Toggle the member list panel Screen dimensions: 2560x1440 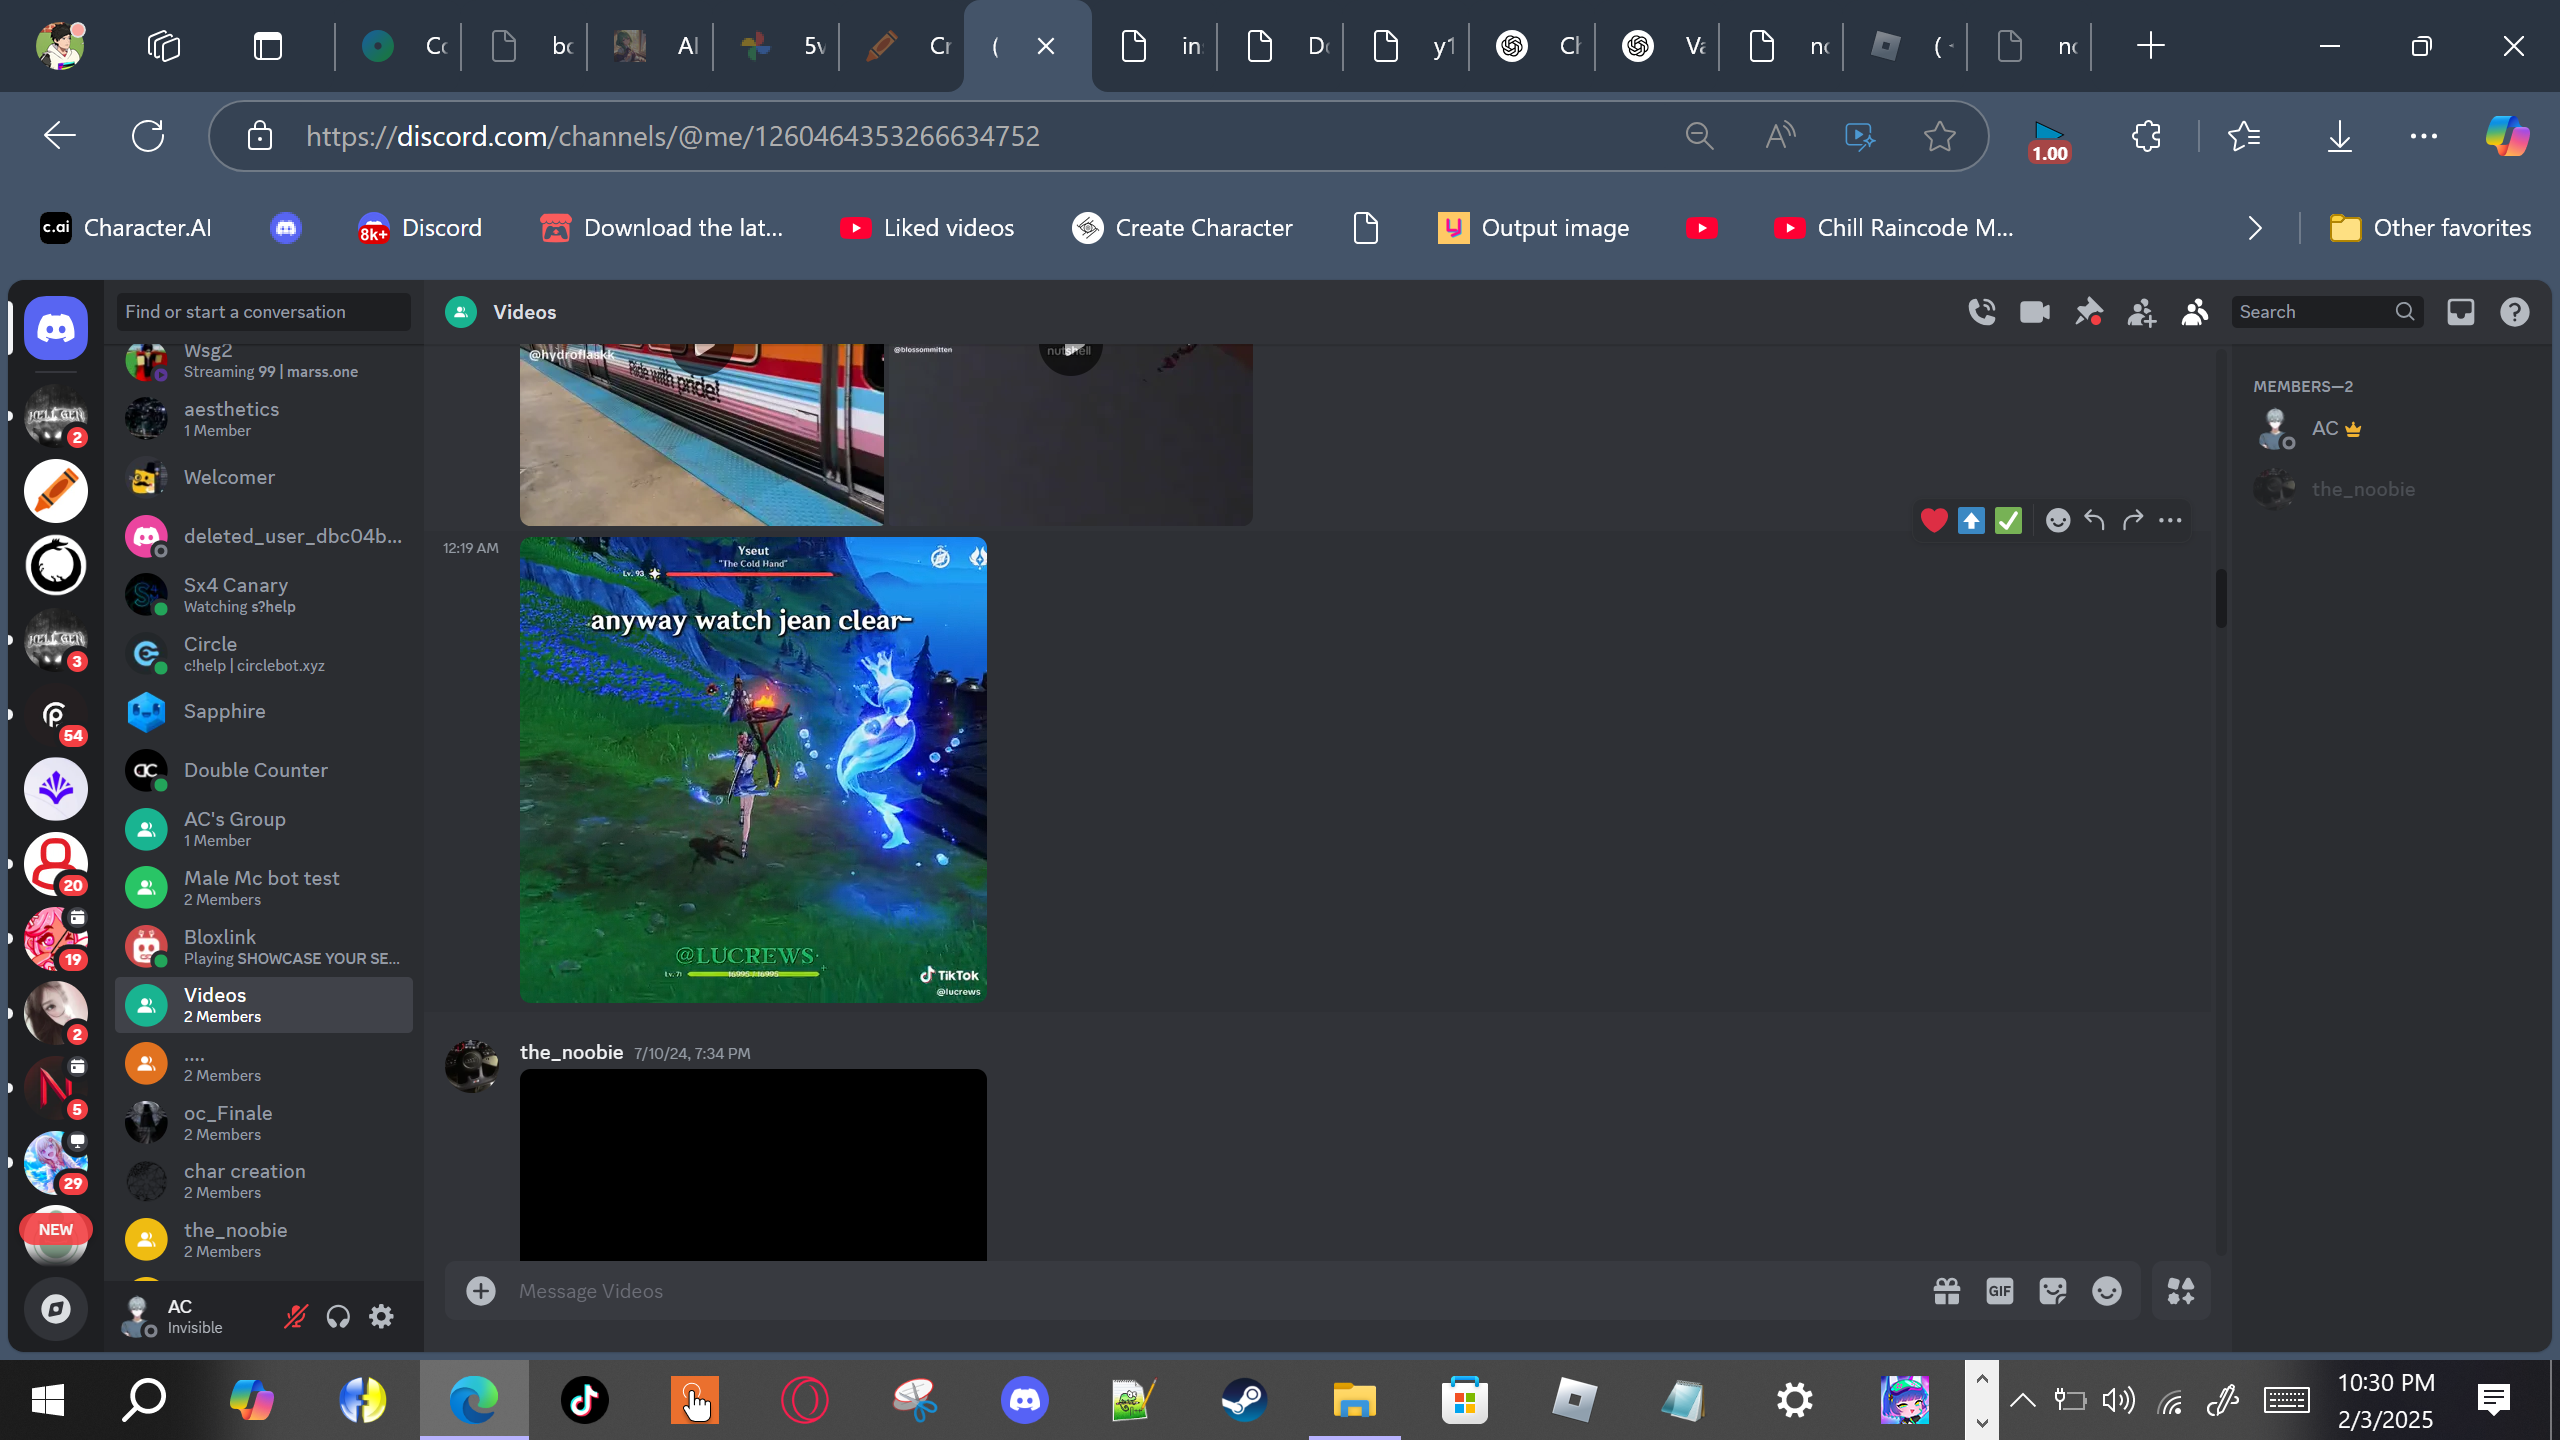point(2194,312)
